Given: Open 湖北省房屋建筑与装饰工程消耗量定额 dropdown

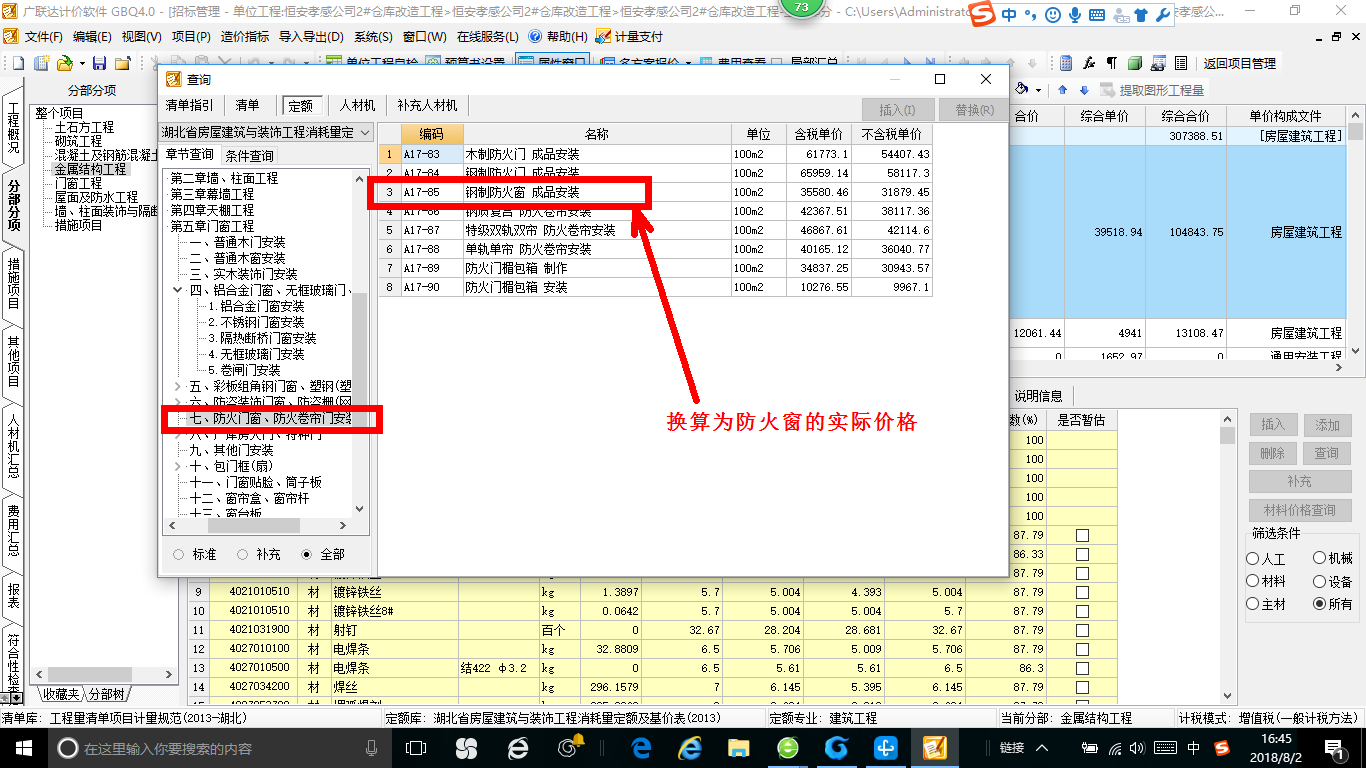Looking at the screenshot, I should (364, 132).
